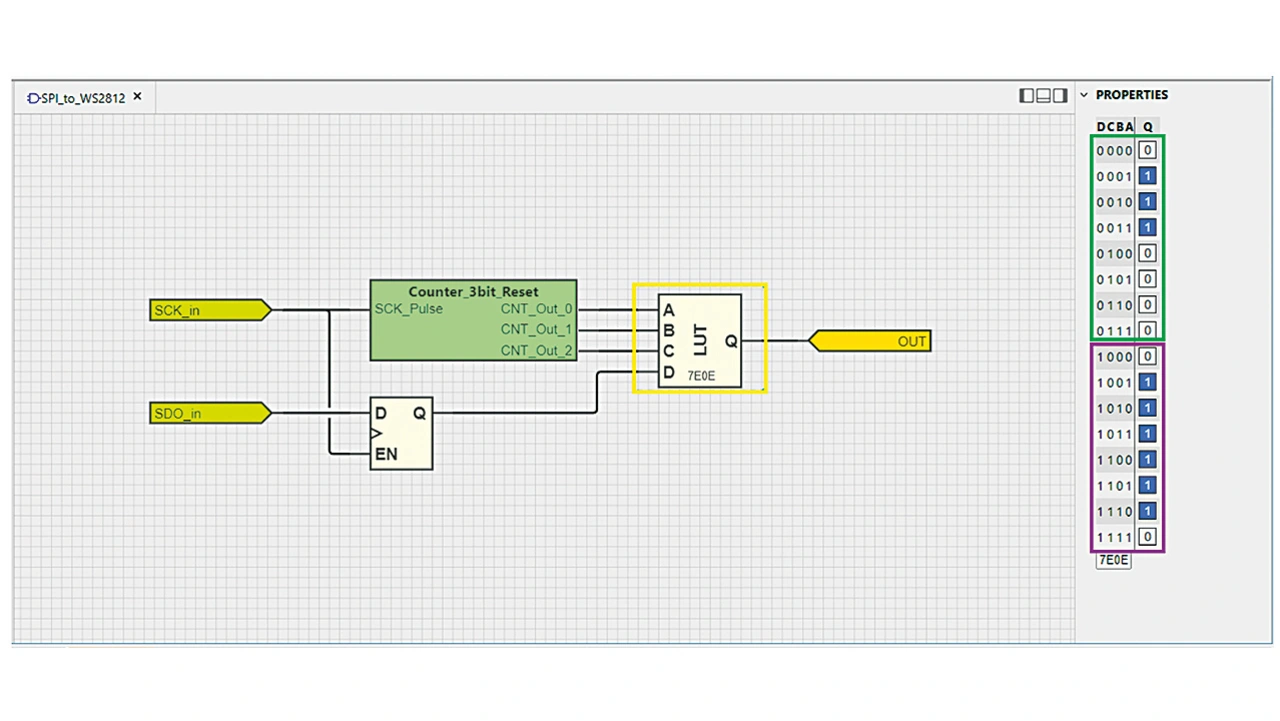Select the D flip-flop block
The image size is (1280, 721).
pyautogui.click(x=401, y=432)
